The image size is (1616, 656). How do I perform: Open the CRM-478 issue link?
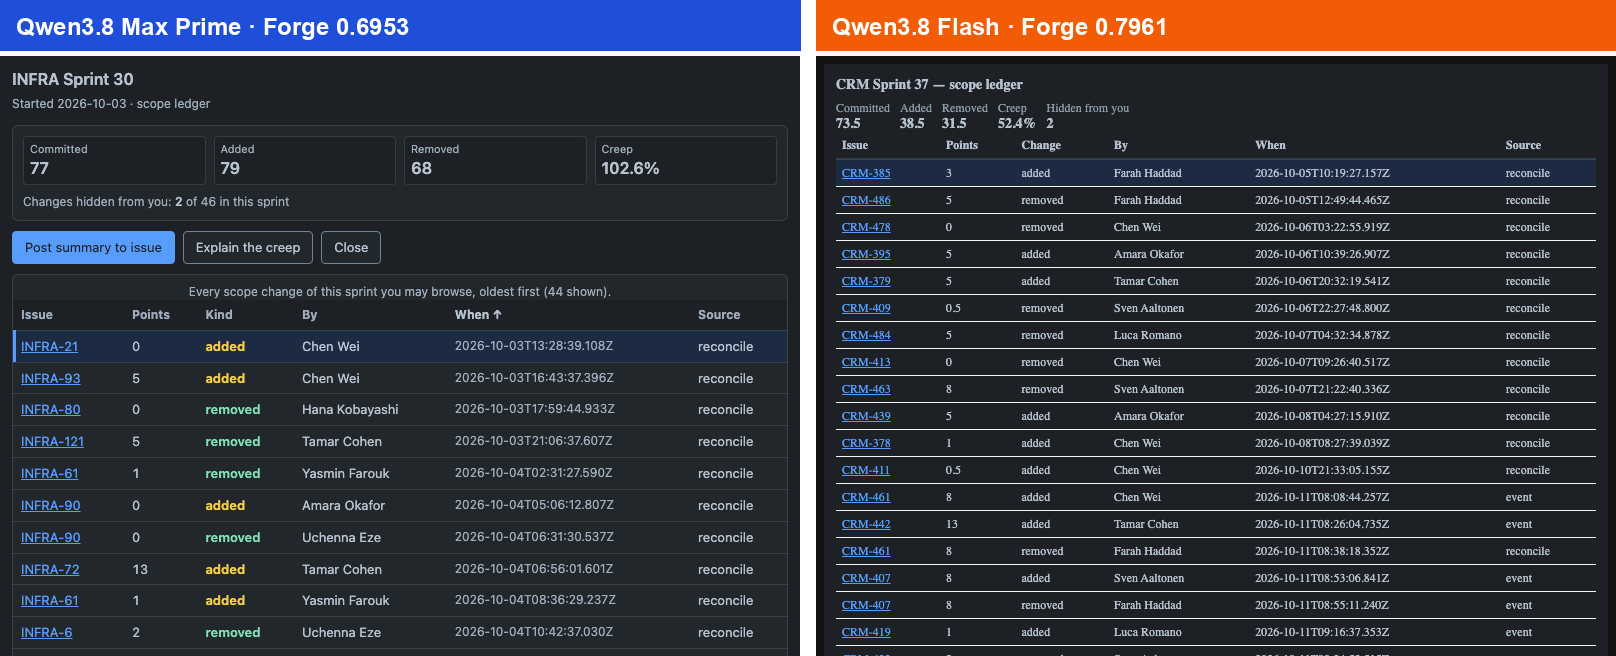coord(866,227)
